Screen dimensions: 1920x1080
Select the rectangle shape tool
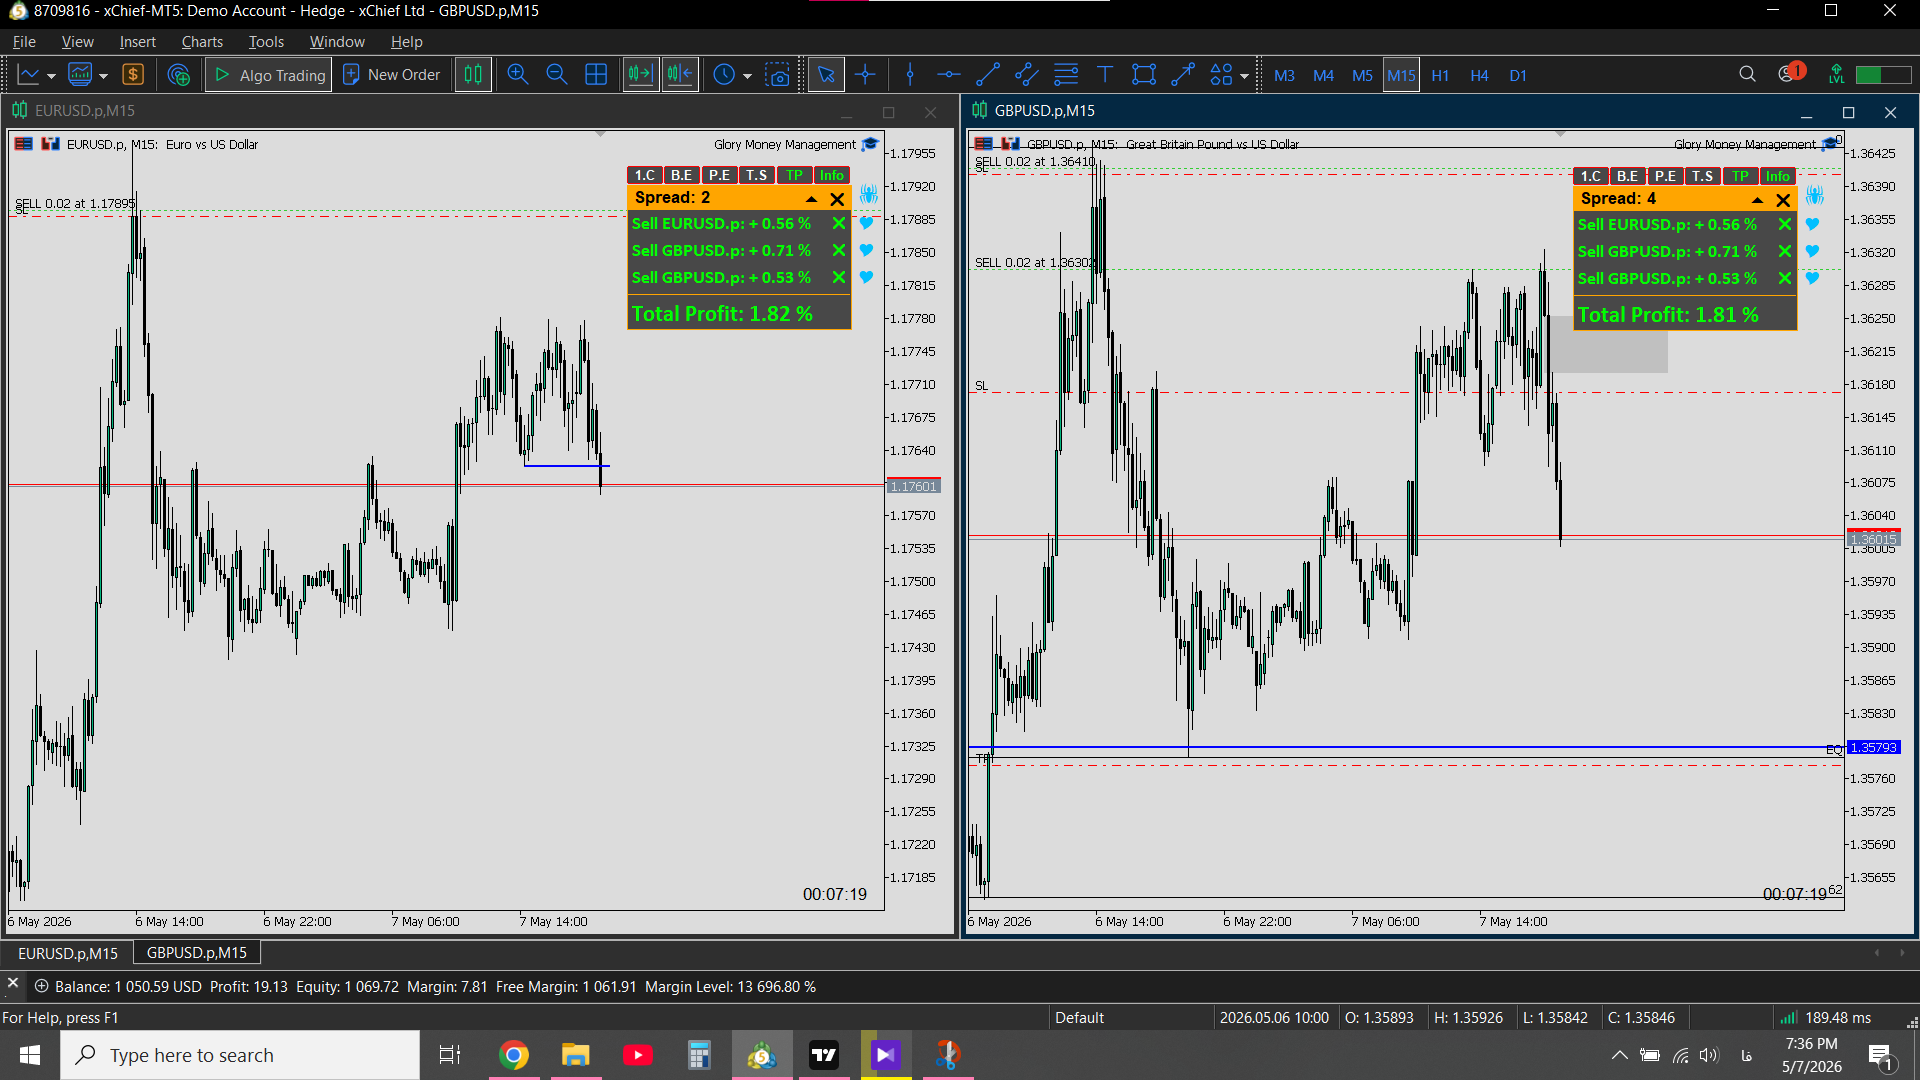pos(1144,75)
